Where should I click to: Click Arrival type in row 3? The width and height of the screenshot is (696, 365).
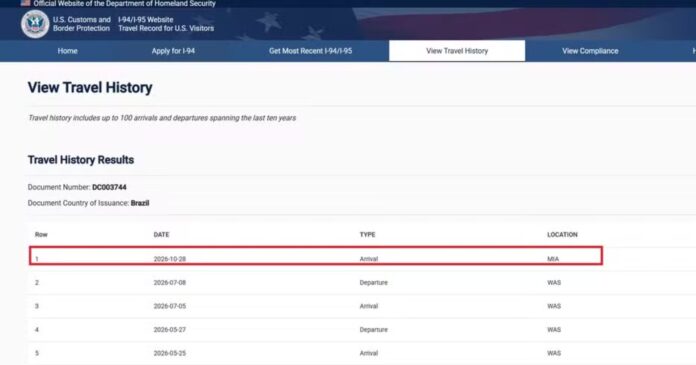click(x=368, y=306)
